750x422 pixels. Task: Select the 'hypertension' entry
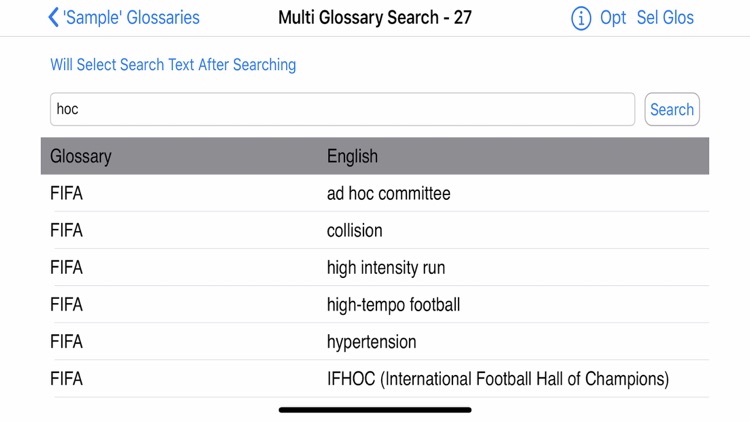371,341
